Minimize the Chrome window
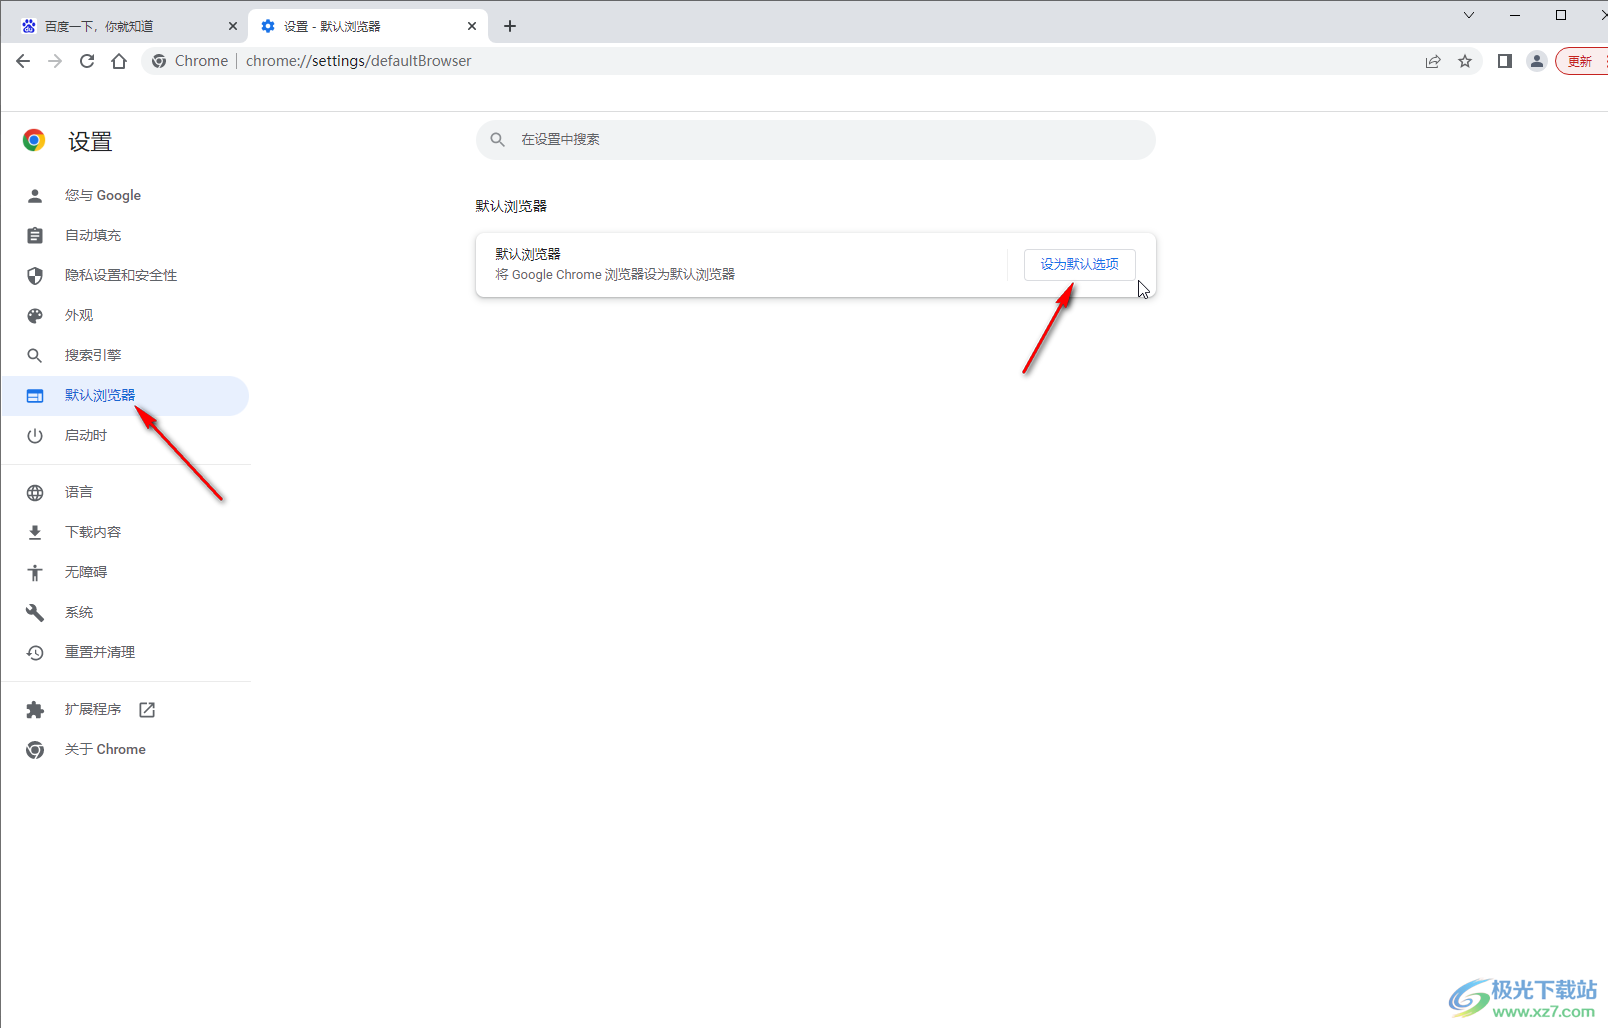Viewport: 1608px width, 1028px height. pos(1515,15)
